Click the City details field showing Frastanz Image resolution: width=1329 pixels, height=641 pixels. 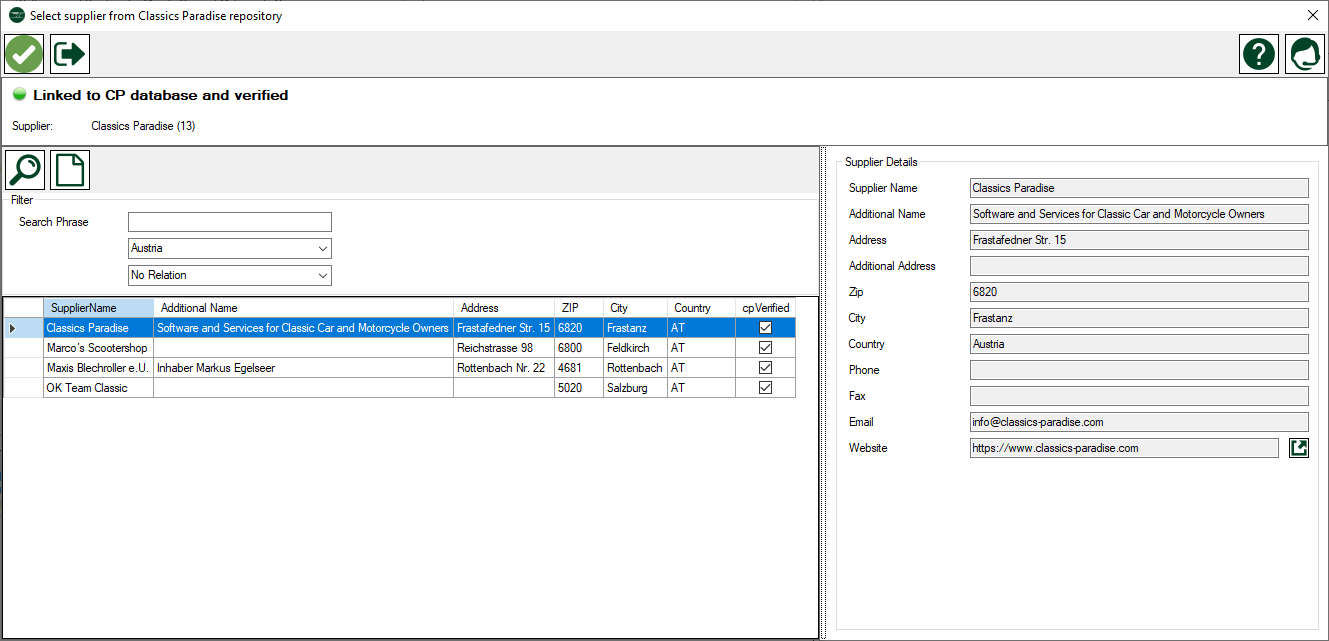1139,318
